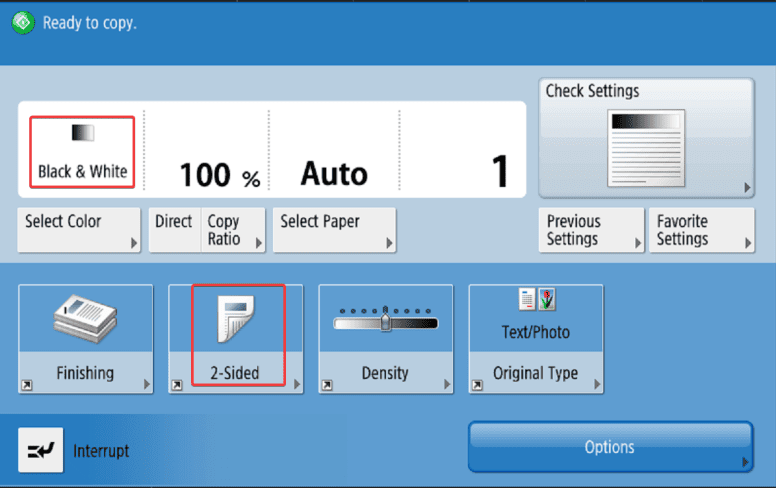Tap the shortcut arrow on Finishing button
The width and height of the screenshot is (776, 488).
26,384
